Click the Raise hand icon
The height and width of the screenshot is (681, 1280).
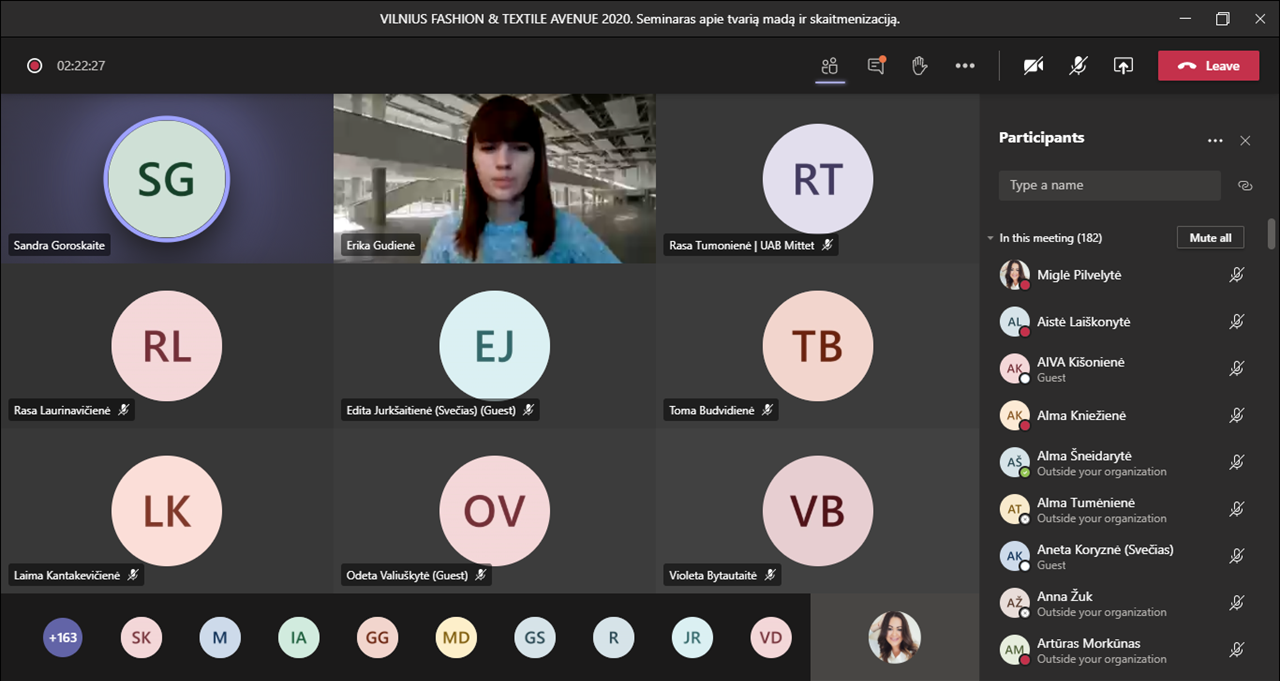pyautogui.click(x=920, y=66)
